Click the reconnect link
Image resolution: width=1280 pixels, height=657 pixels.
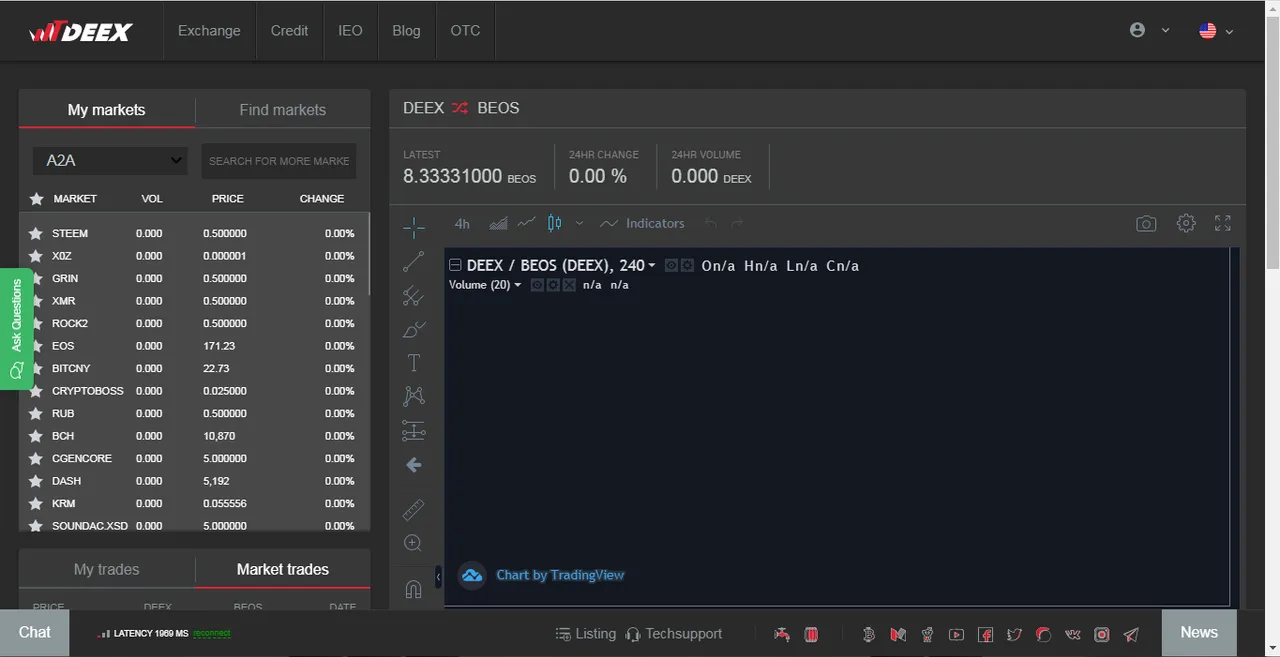pos(212,633)
